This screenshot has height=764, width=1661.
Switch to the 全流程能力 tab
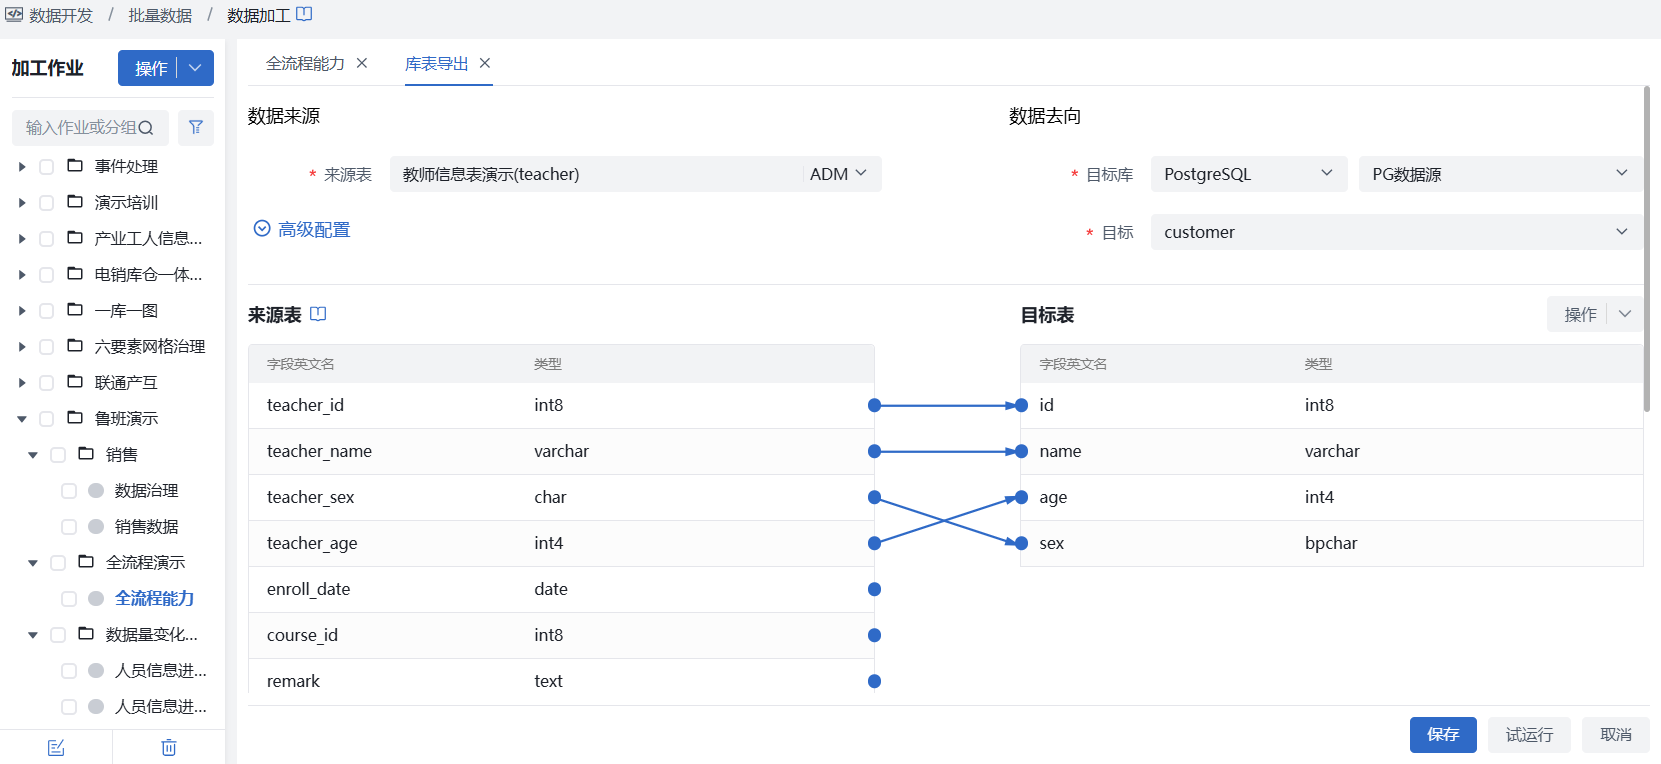click(305, 63)
